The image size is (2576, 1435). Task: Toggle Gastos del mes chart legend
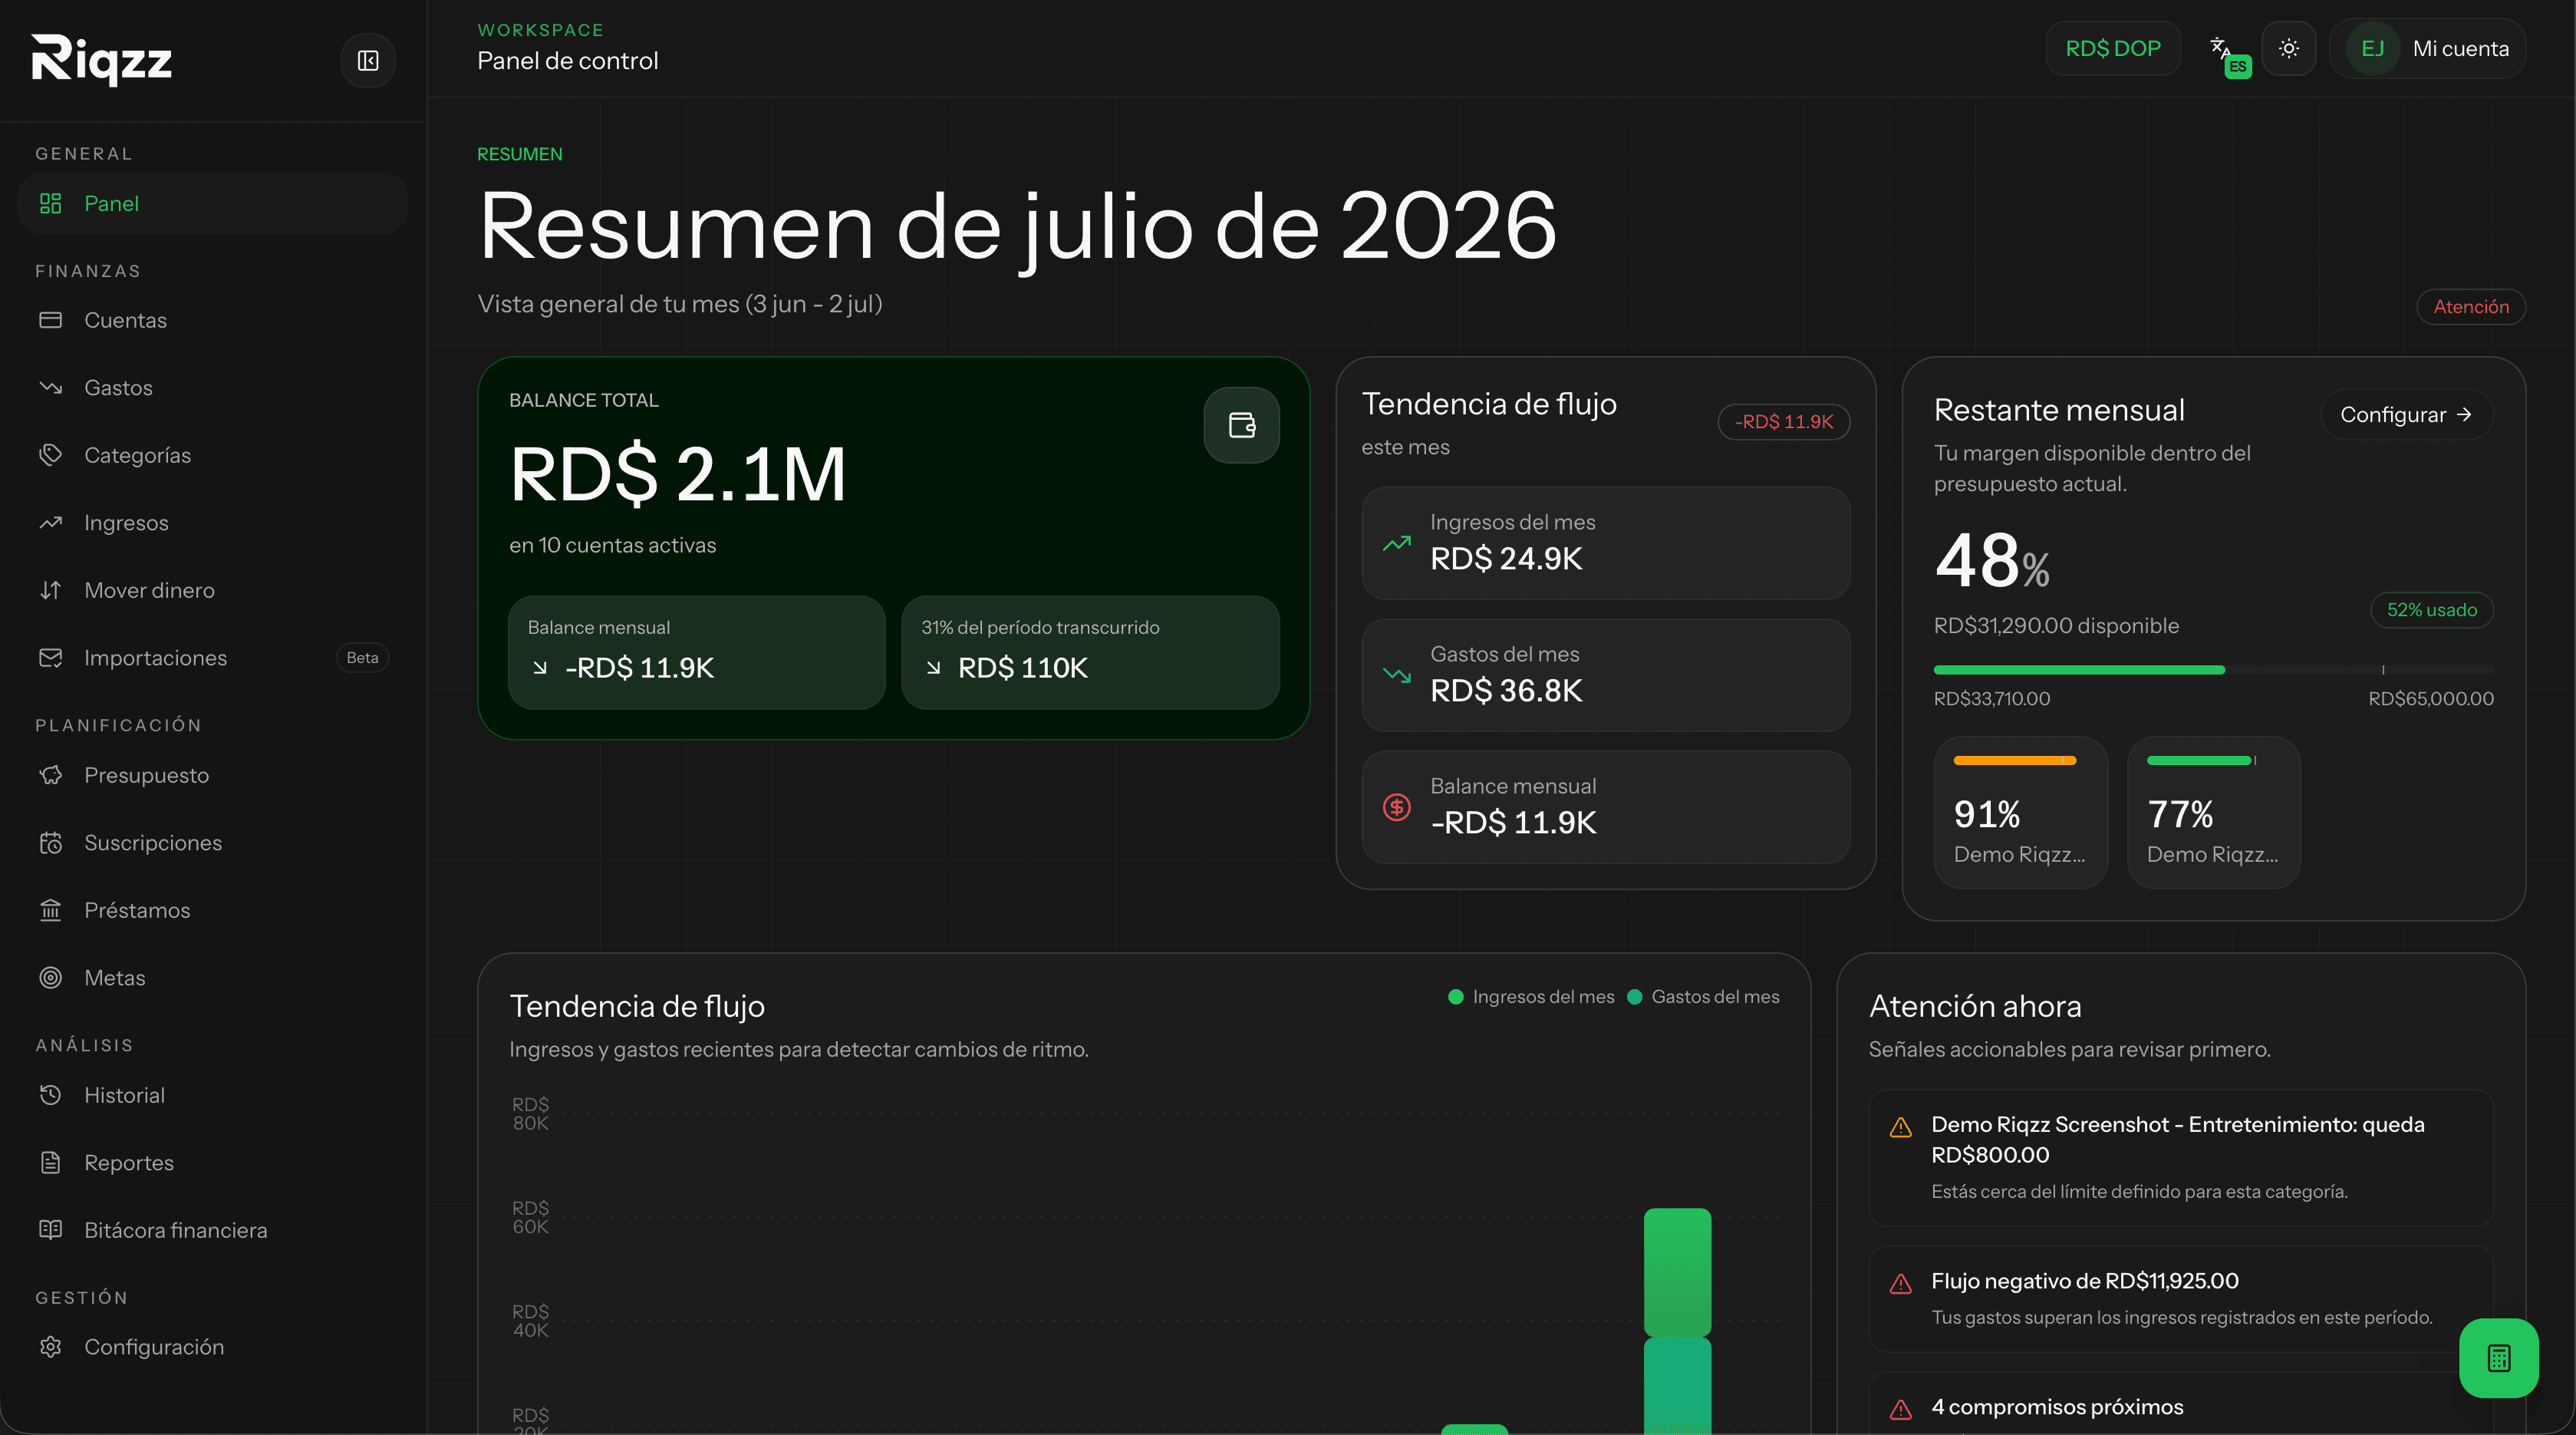pos(1703,997)
